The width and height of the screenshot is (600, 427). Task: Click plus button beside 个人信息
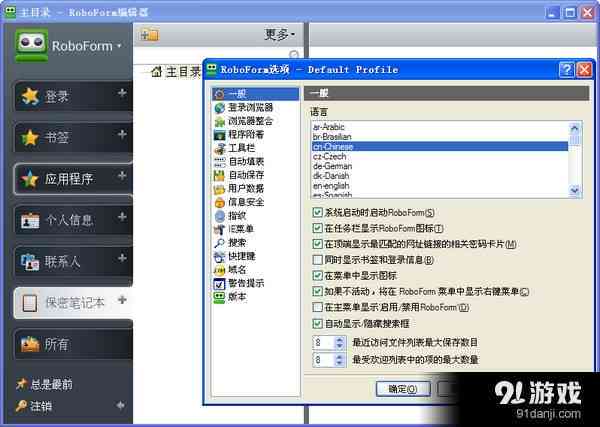point(122,217)
